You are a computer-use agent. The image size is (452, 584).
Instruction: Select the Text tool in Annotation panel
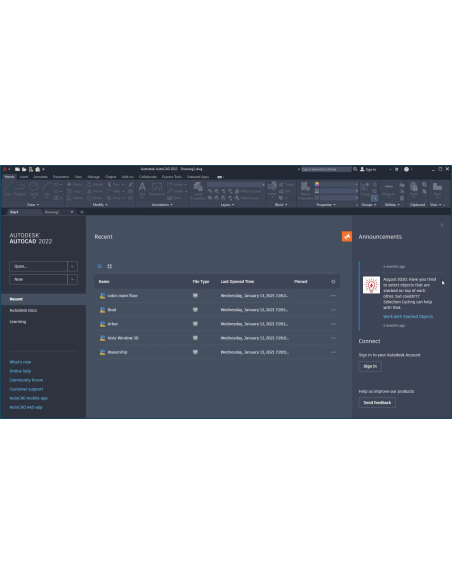[x=142, y=189]
